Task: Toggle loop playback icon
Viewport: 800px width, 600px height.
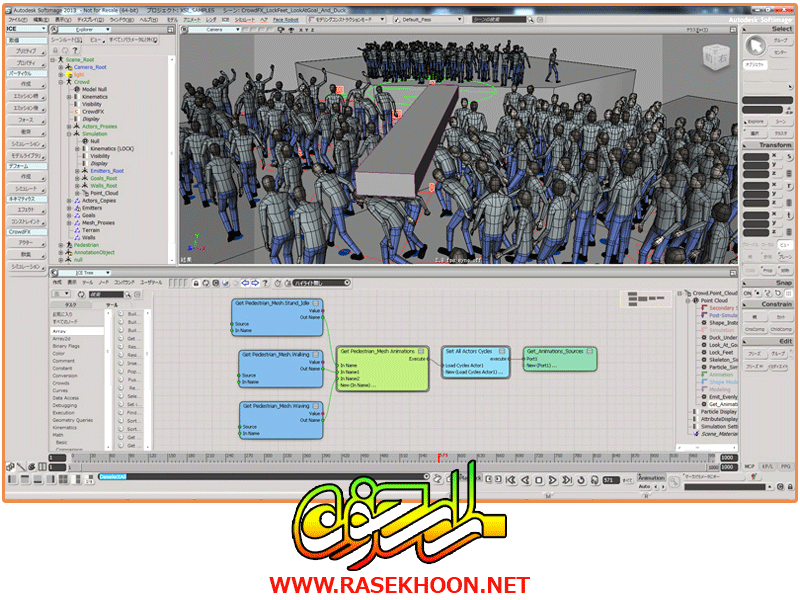Action: click(x=581, y=480)
